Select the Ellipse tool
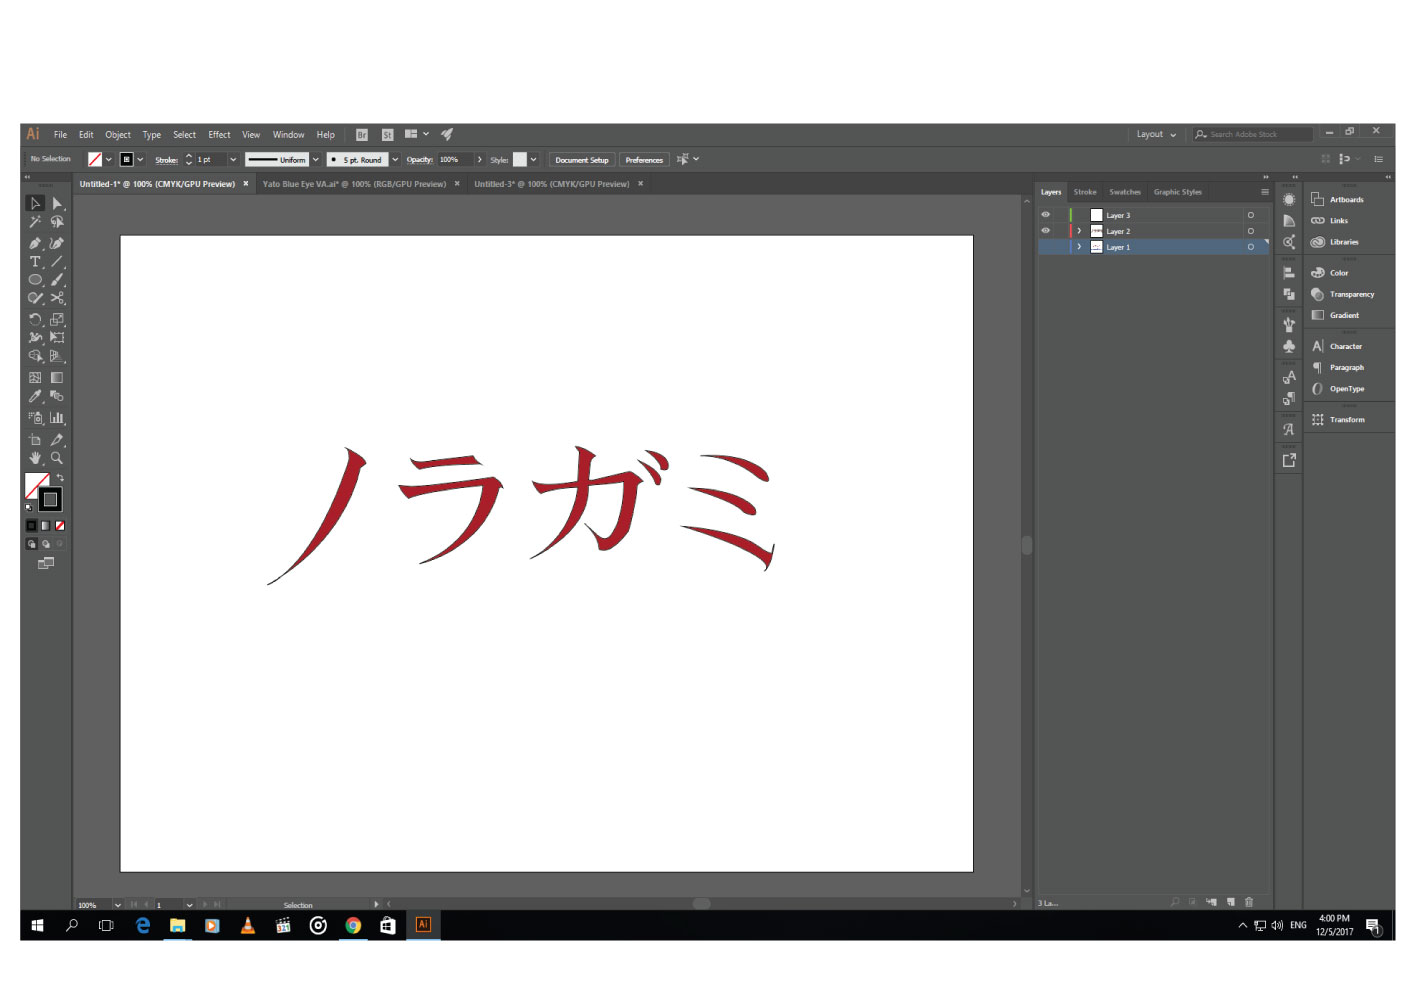 coord(35,280)
